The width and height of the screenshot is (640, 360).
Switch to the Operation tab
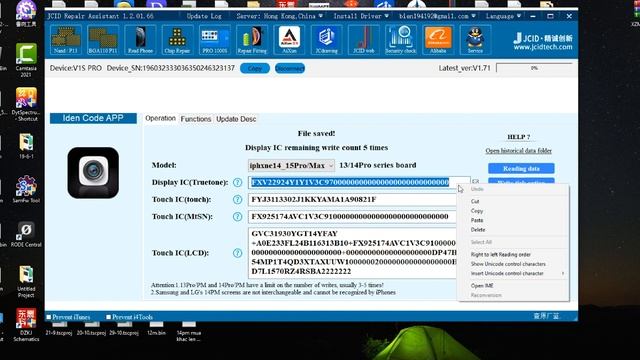coord(160,118)
